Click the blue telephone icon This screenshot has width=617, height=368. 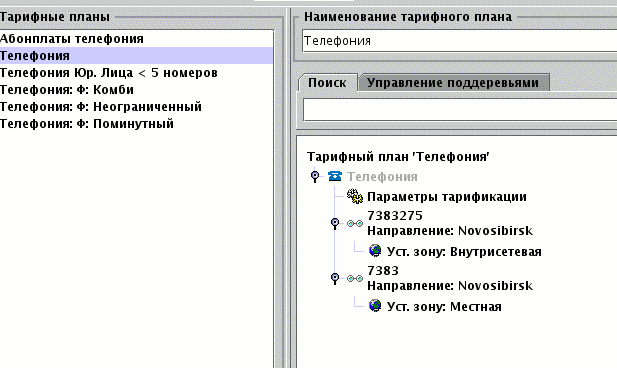pyautogui.click(x=335, y=176)
